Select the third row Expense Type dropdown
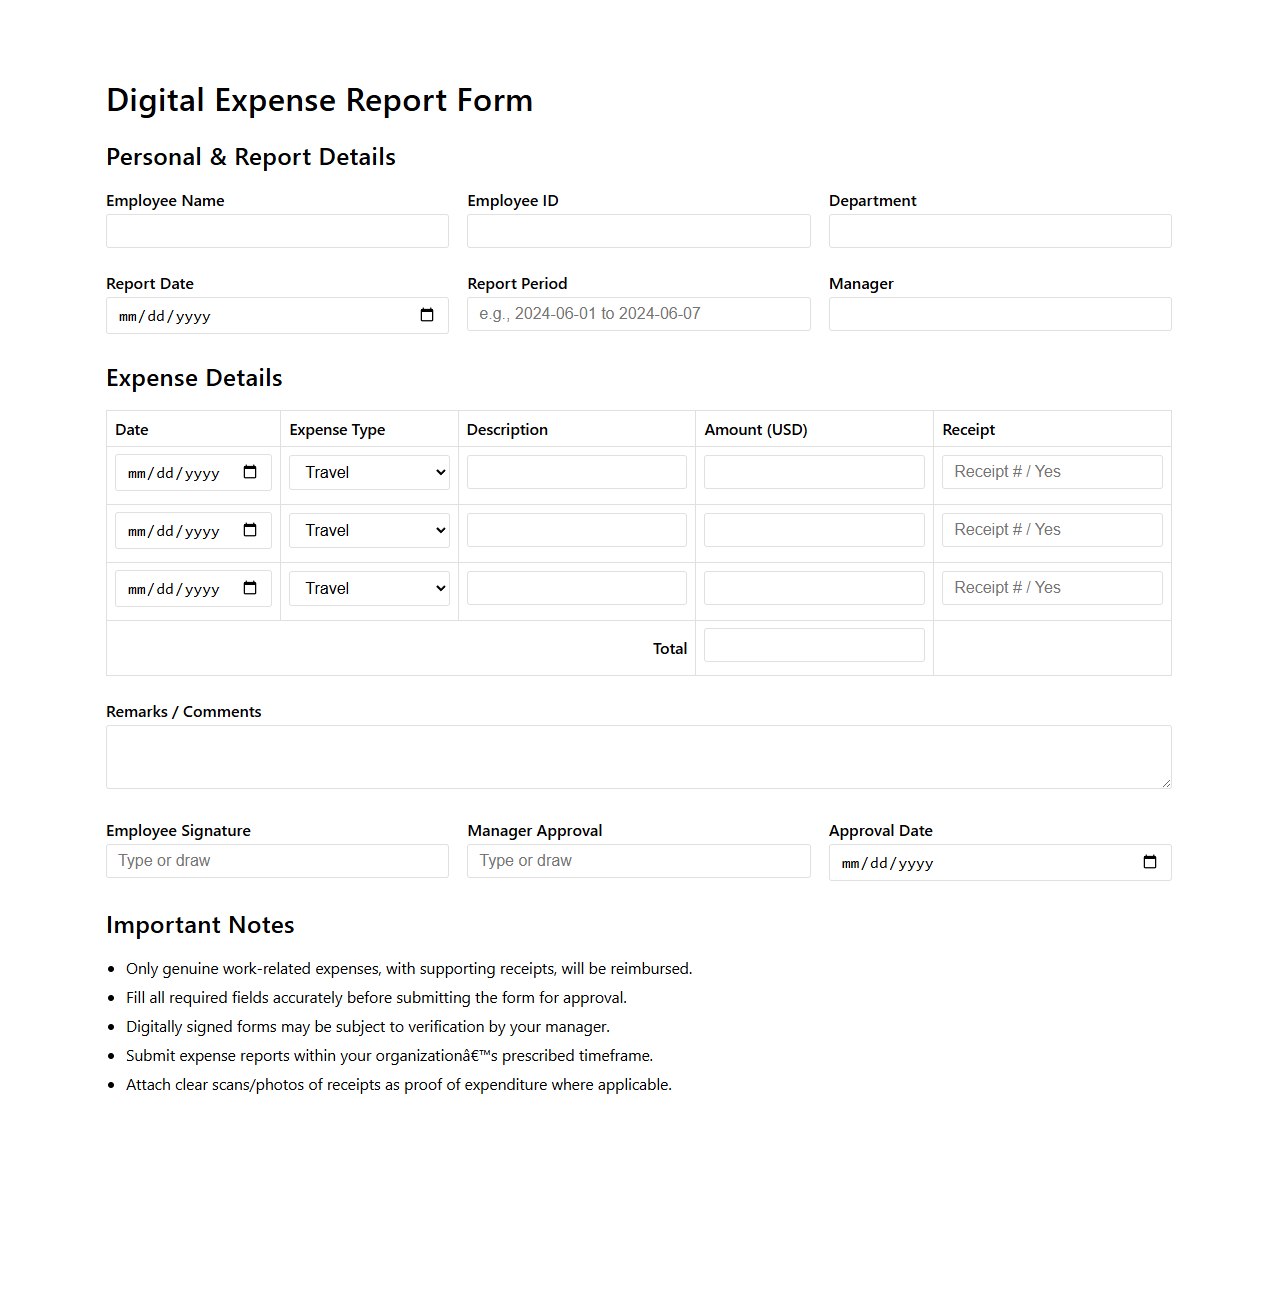1278x1300 pixels. tap(369, 589)
